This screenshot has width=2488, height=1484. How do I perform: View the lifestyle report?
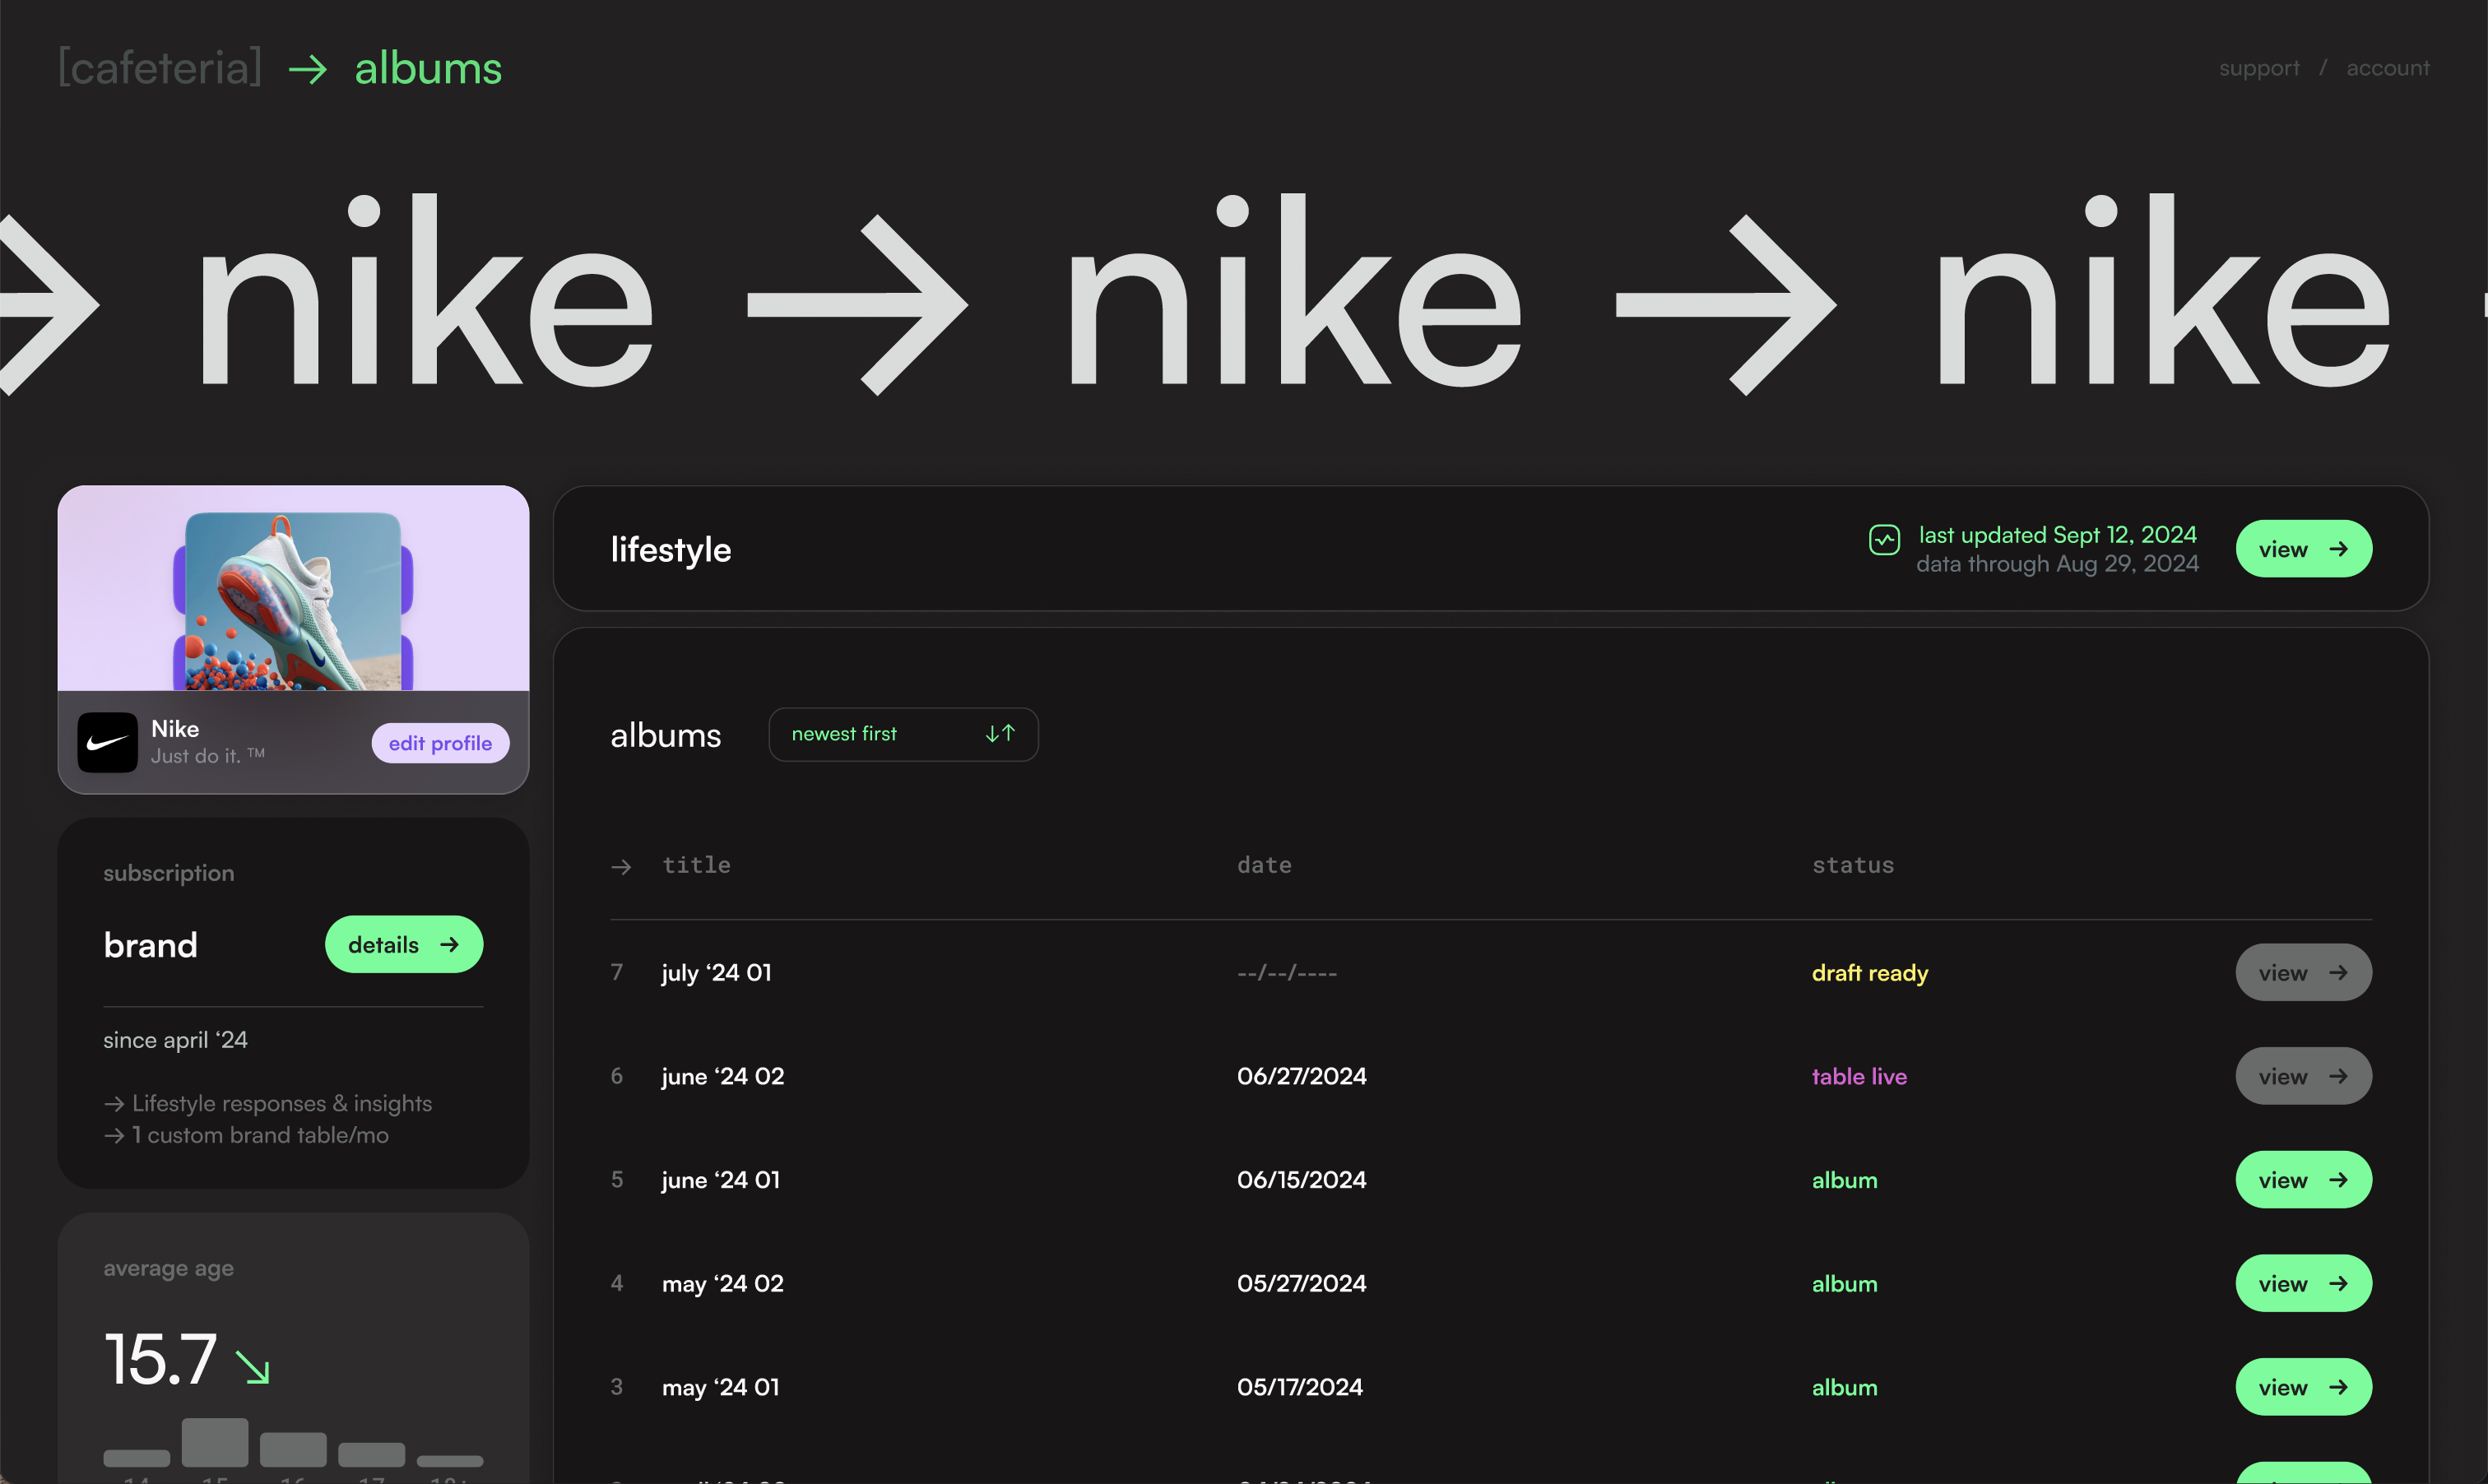[2302, 549]
